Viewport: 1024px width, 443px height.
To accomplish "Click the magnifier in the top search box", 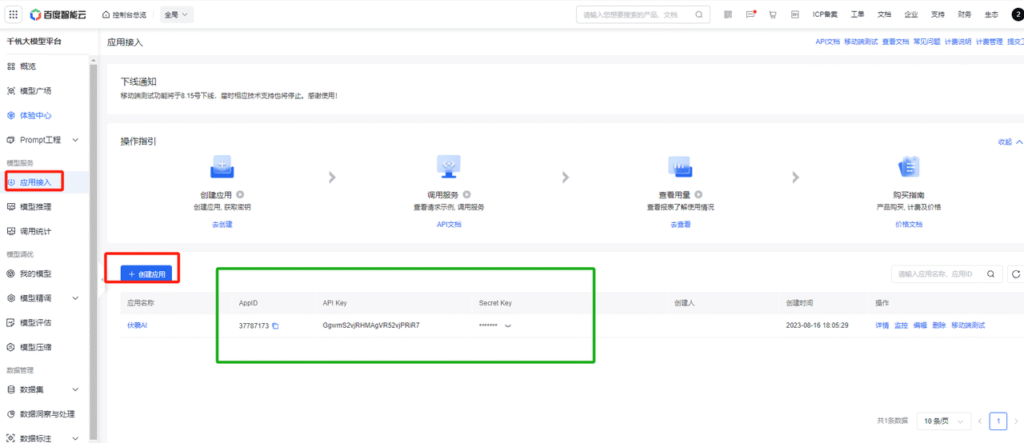I will tap(699, 14).
